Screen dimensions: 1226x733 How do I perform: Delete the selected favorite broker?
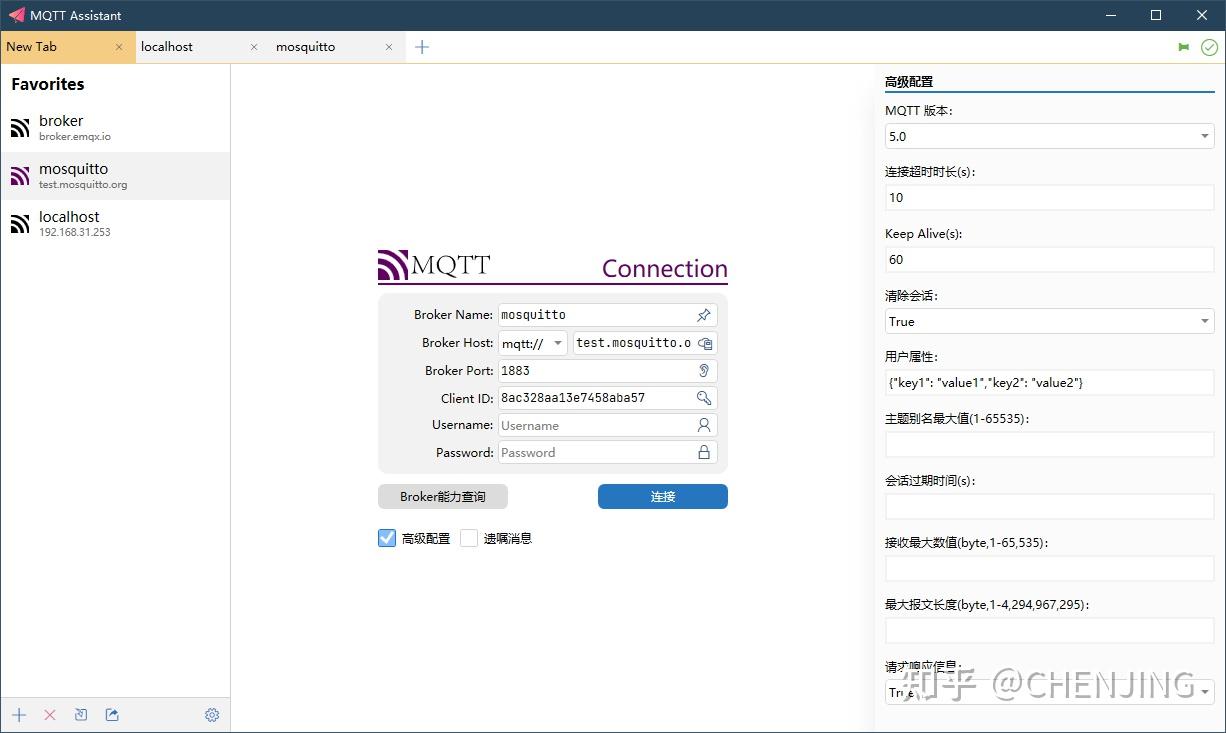(50, 715)
